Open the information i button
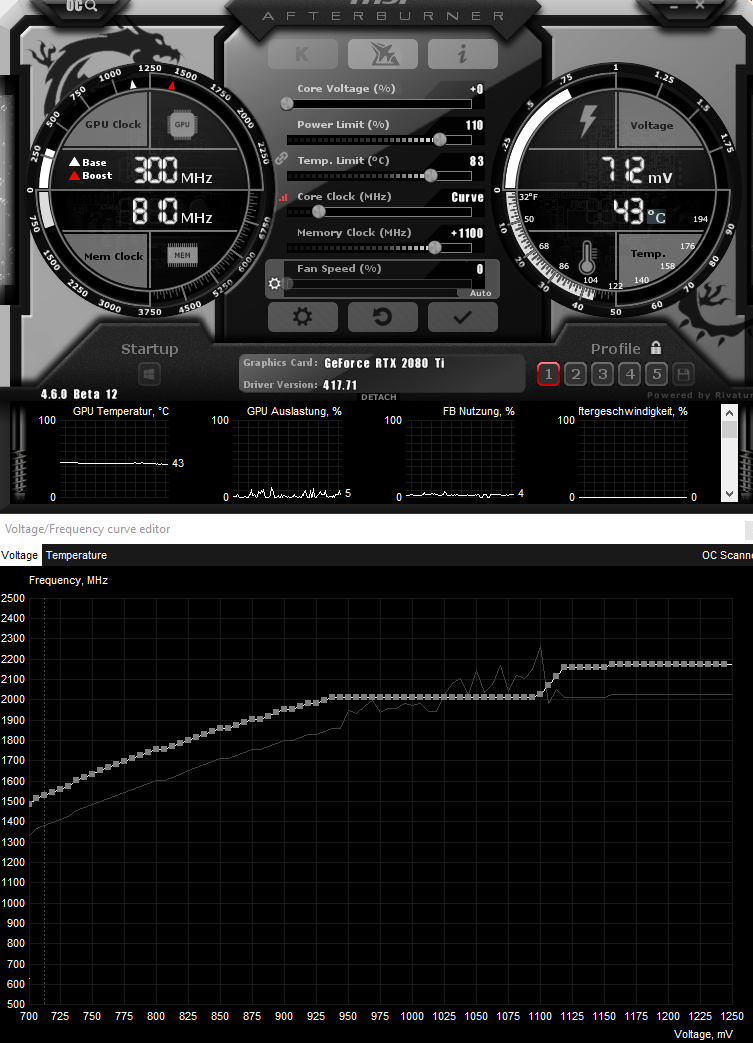Viewport: 753px width, 1043px height. pos(462,54)
